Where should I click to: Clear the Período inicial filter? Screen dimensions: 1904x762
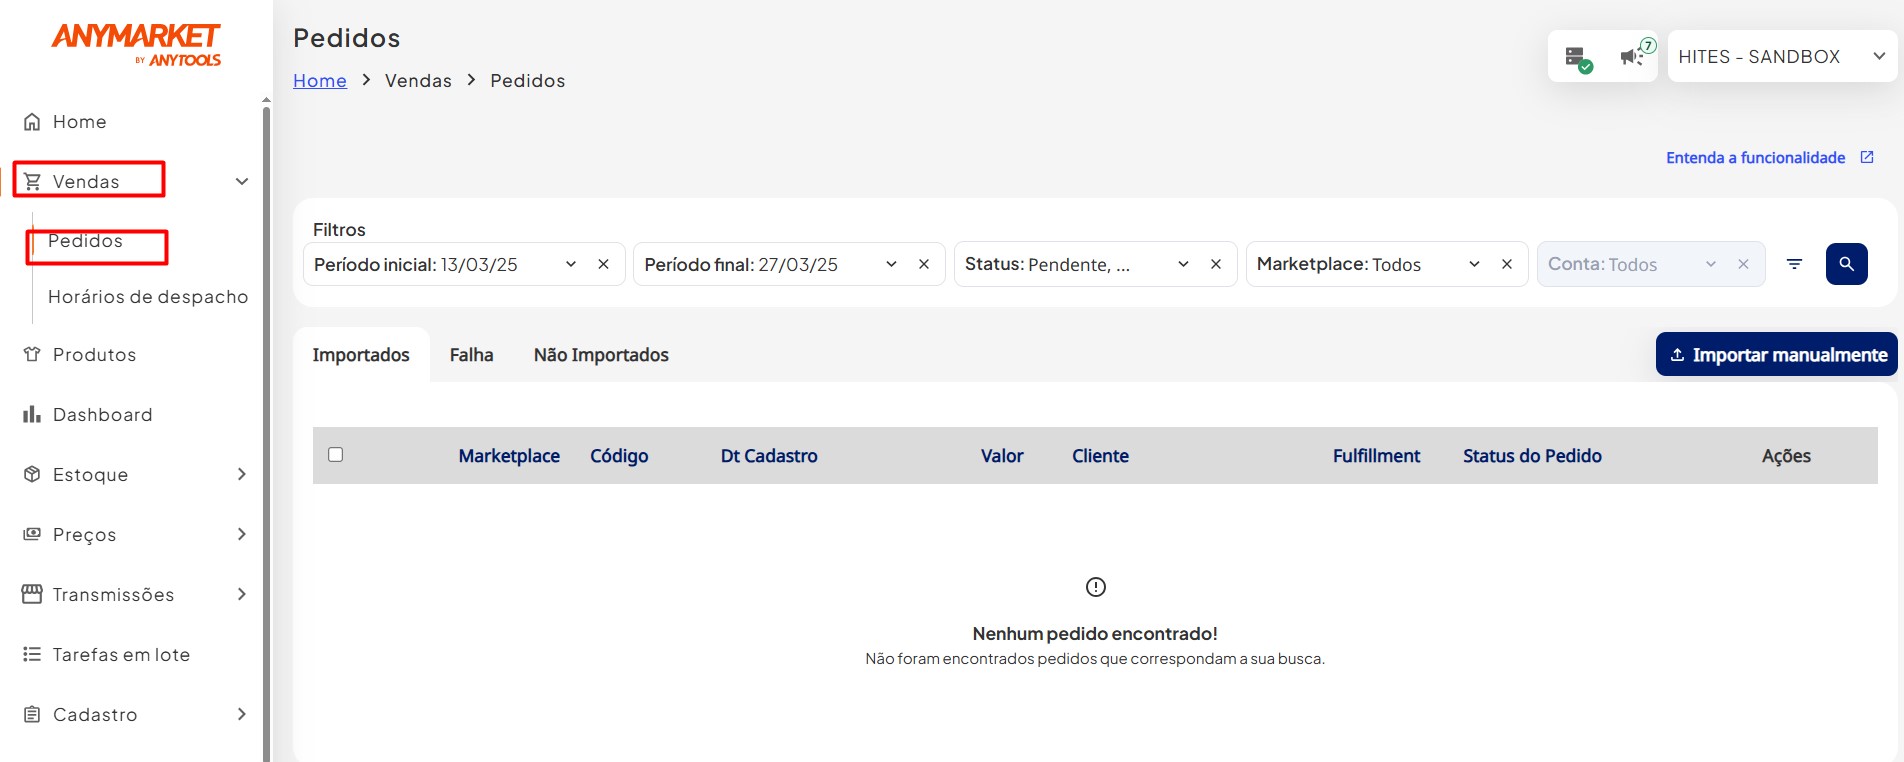[604, 264]
